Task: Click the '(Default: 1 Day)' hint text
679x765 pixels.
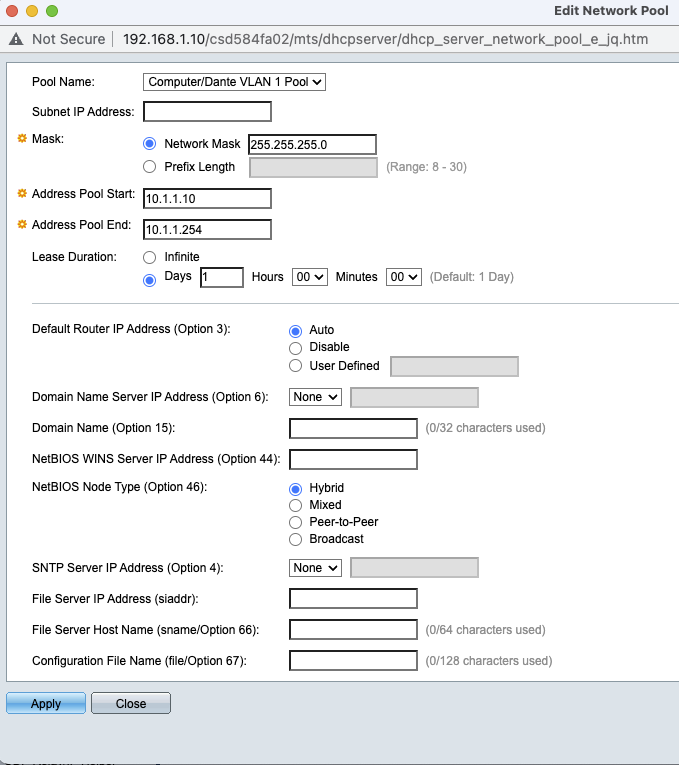Action: point(472,277)
